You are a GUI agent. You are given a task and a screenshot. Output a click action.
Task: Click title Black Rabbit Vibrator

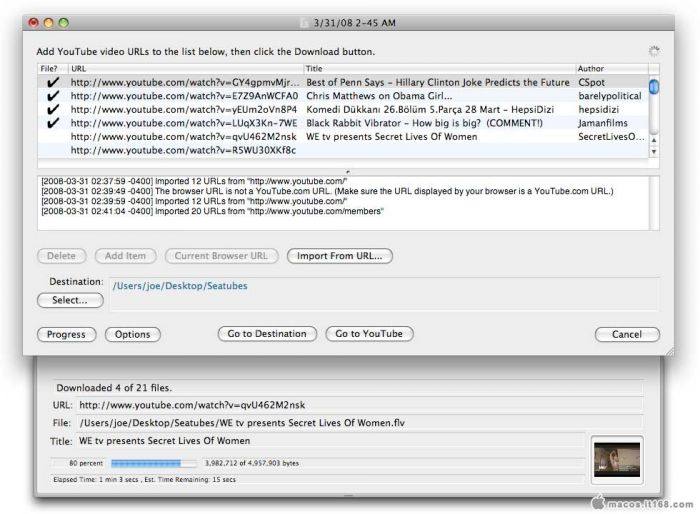tap(424, 123)
